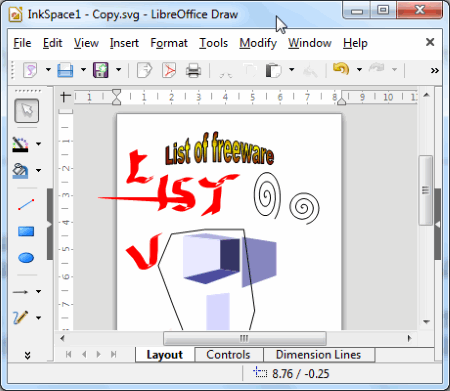The image size is (450, 391).
Task: Go to next layer tab arrow
Action: click(x=99, y=354)
